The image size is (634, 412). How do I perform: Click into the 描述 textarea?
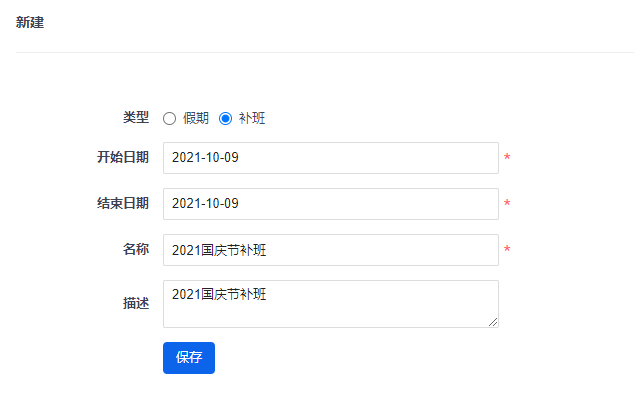[331, 304]
